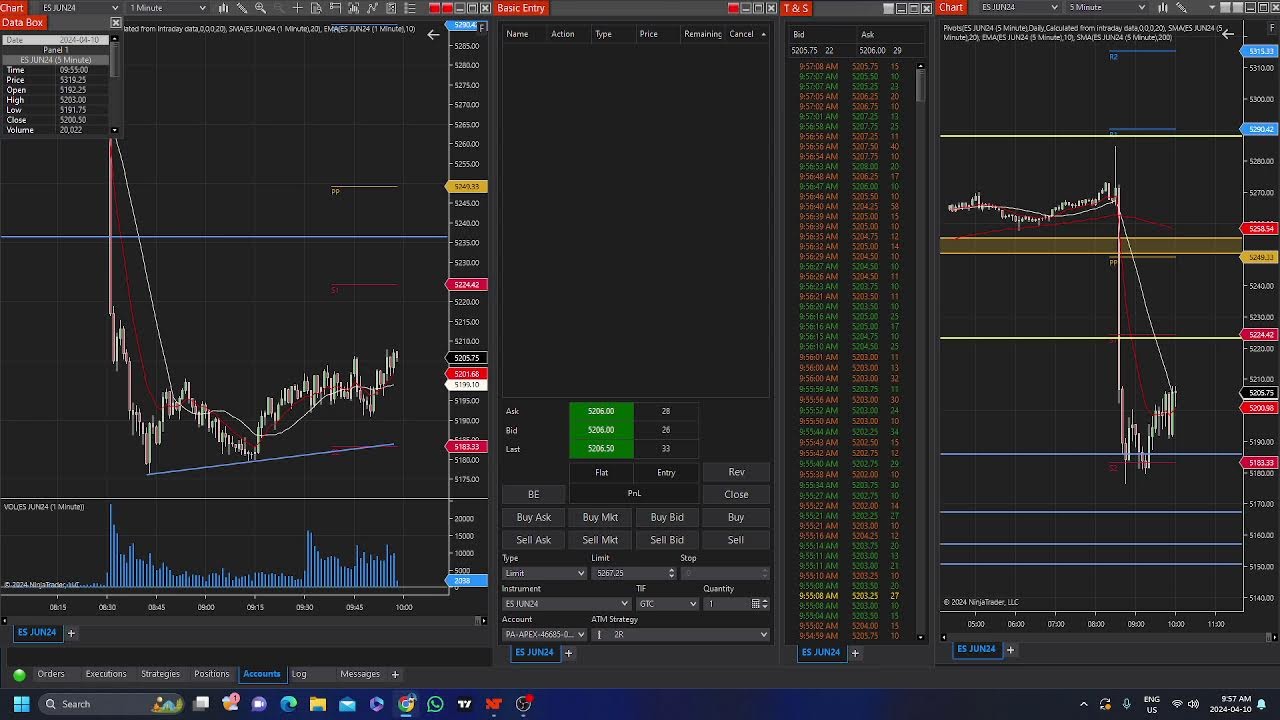Click the F button on the left chart scale
1280x720 pixels.
pos(483,27)
